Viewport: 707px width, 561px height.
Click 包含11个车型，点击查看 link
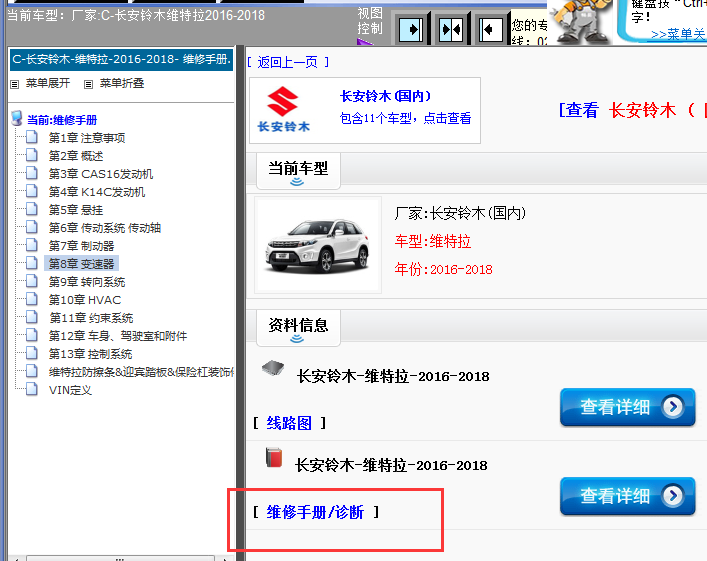pos(405,118)
